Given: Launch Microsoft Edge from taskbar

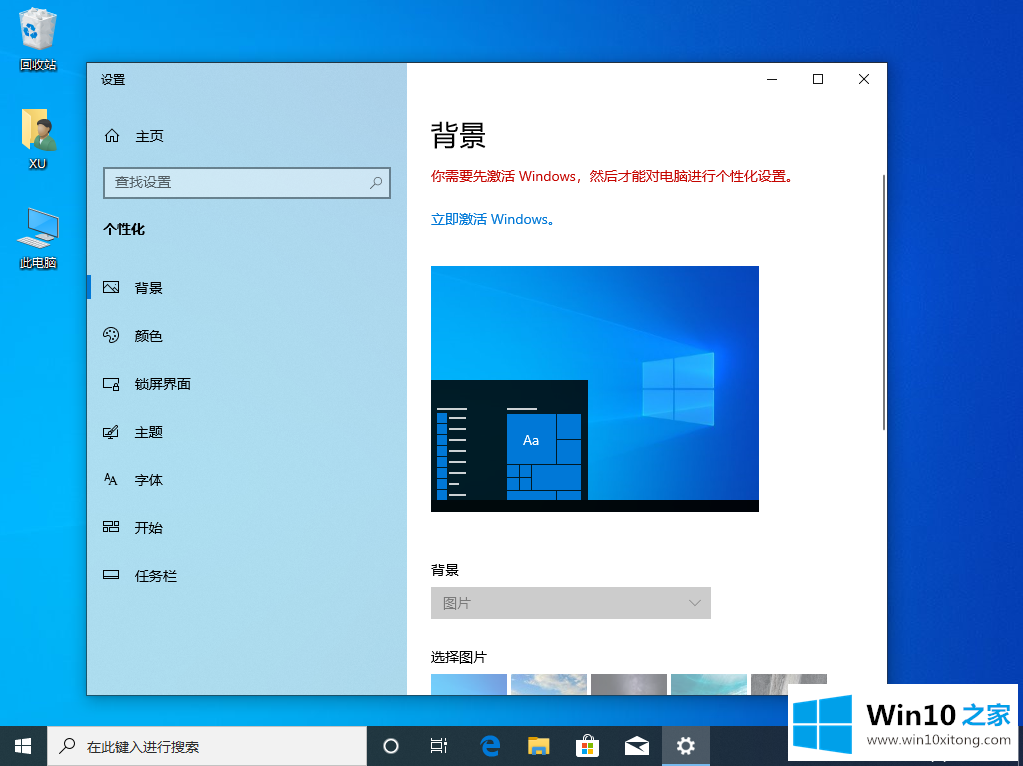Looking at the screenshot, I should [490, 746].
